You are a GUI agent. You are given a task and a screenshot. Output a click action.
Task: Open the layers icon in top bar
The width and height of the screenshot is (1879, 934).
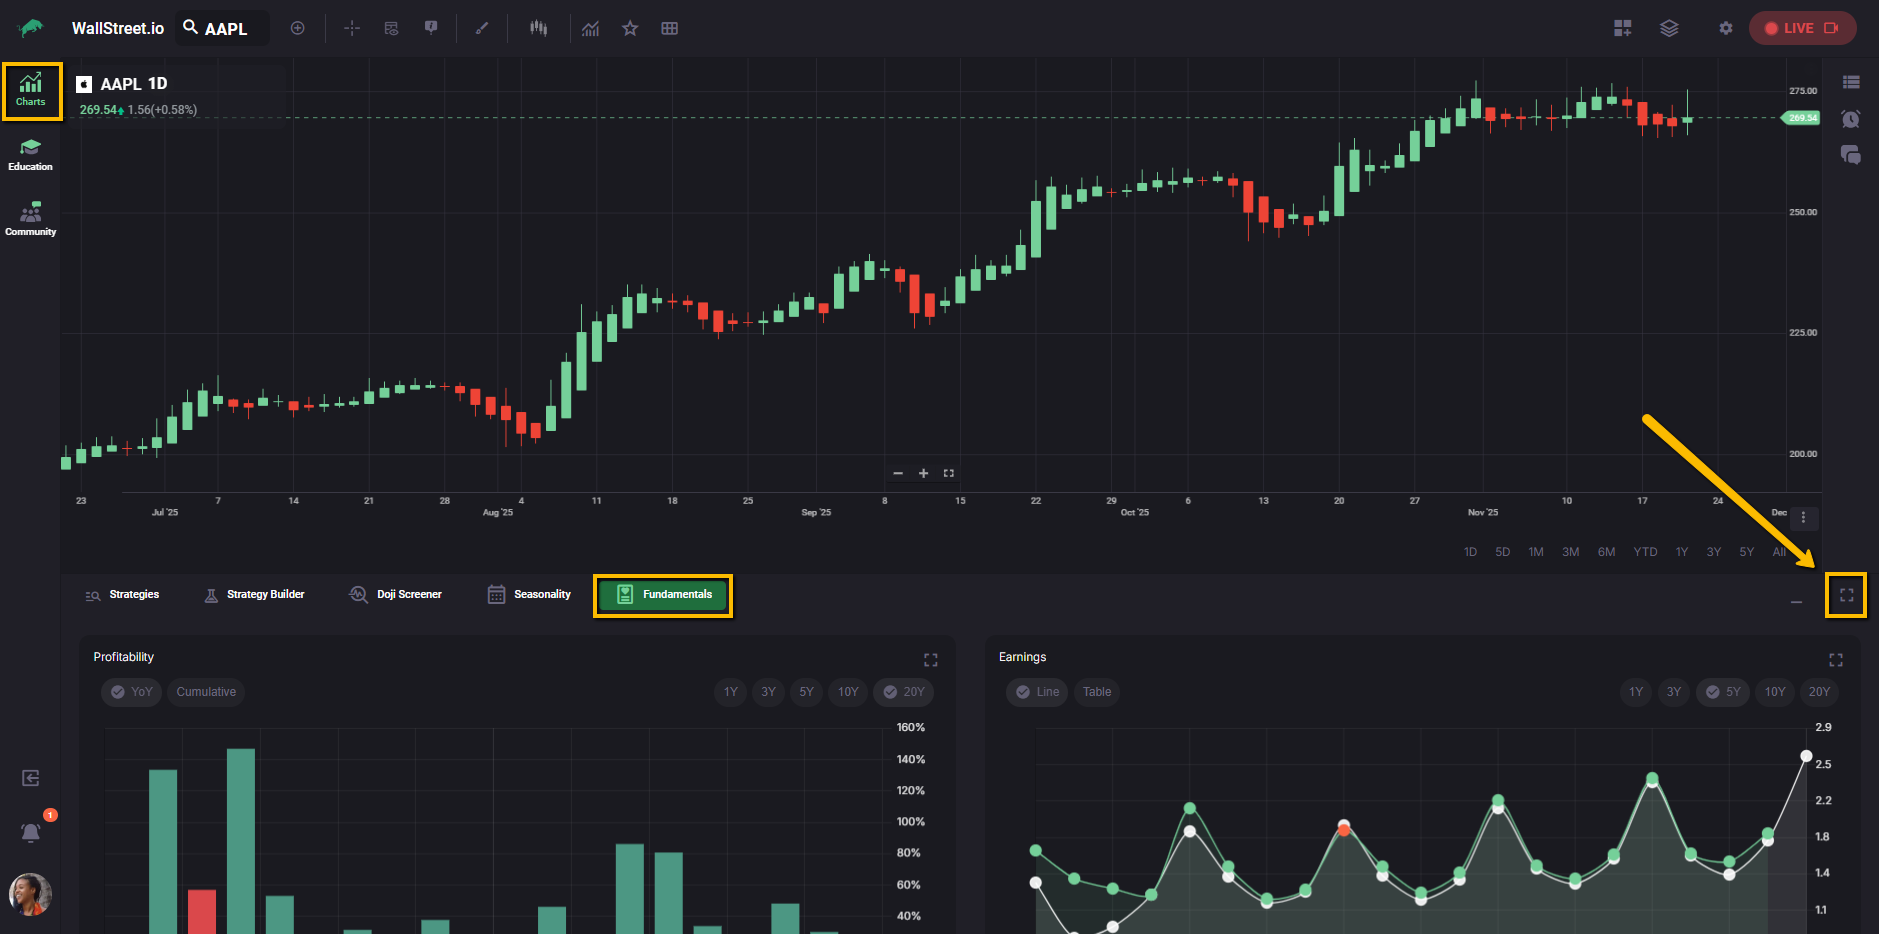pyautogui.click(x=1669, y=28)
